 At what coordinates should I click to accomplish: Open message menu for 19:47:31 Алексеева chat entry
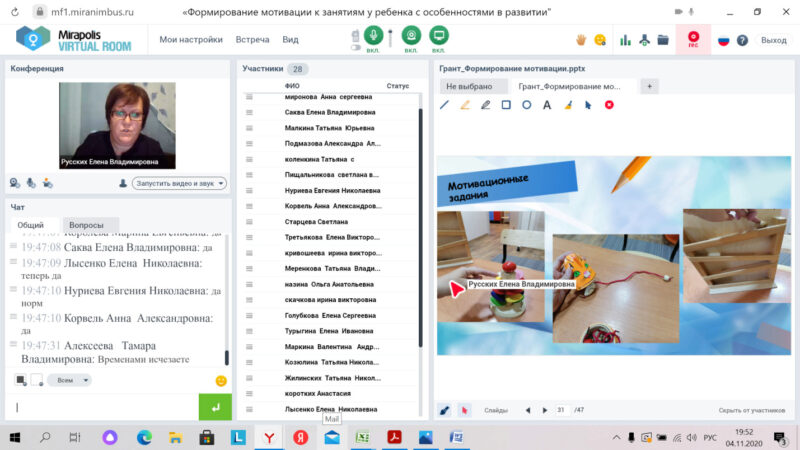(13, 344)
